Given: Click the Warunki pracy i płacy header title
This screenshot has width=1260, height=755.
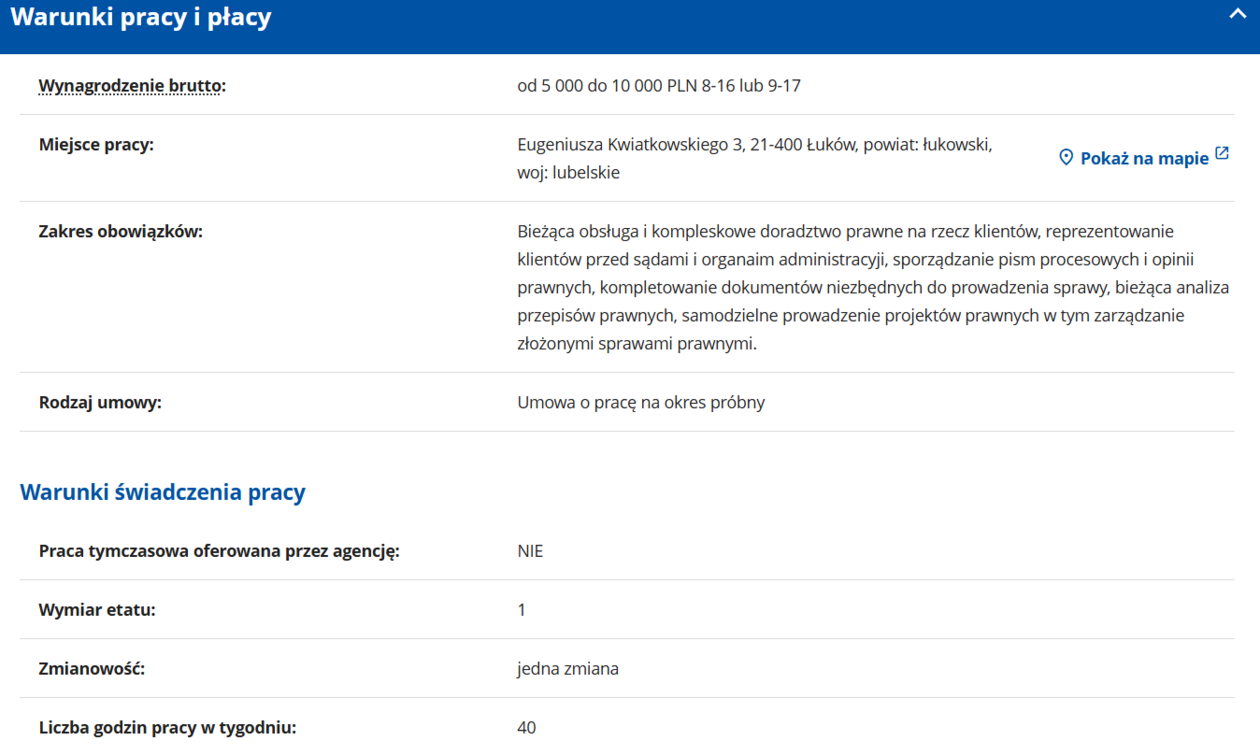Looking at the screenshot, I should [x=141, y=18].
